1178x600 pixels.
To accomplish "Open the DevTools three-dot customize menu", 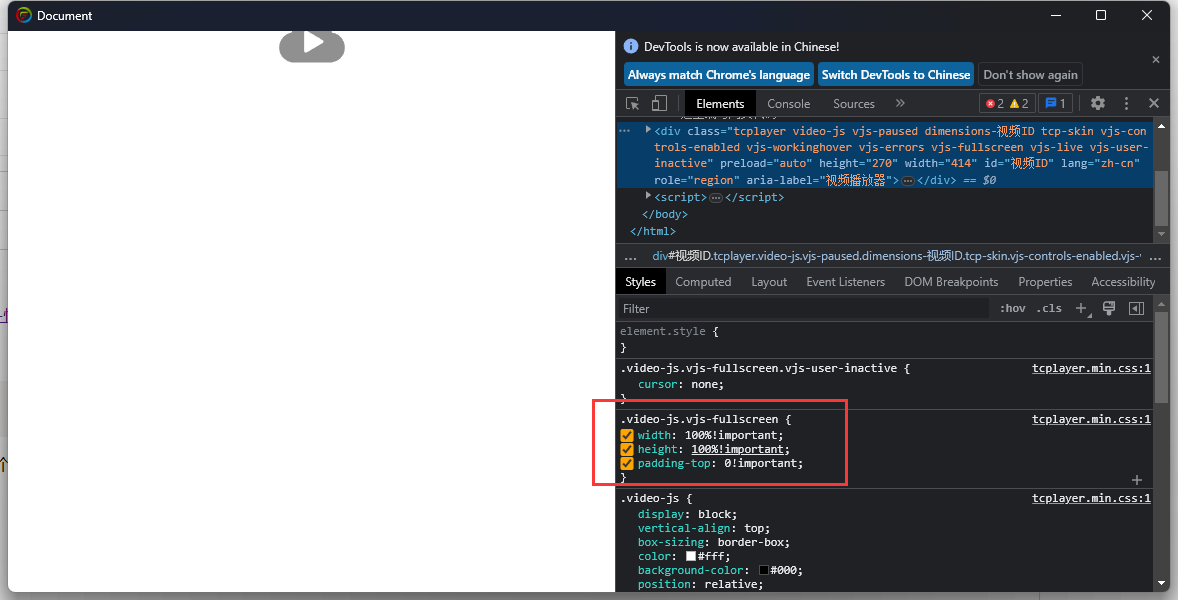I will [1126, 104].
